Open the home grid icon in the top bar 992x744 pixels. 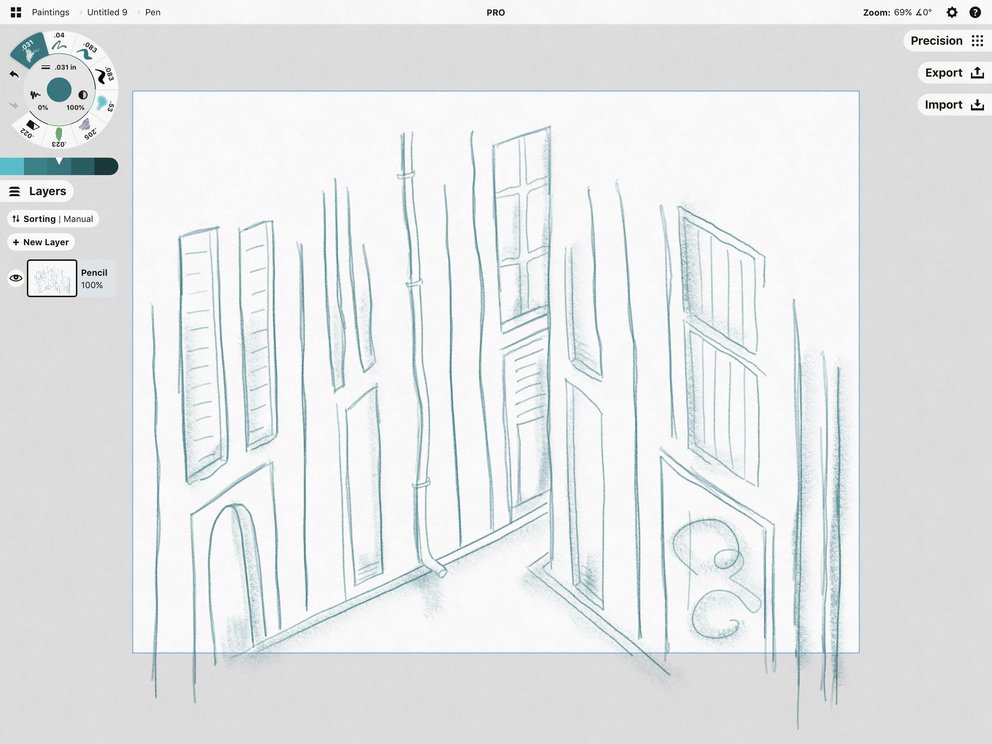tap(13, 11)
